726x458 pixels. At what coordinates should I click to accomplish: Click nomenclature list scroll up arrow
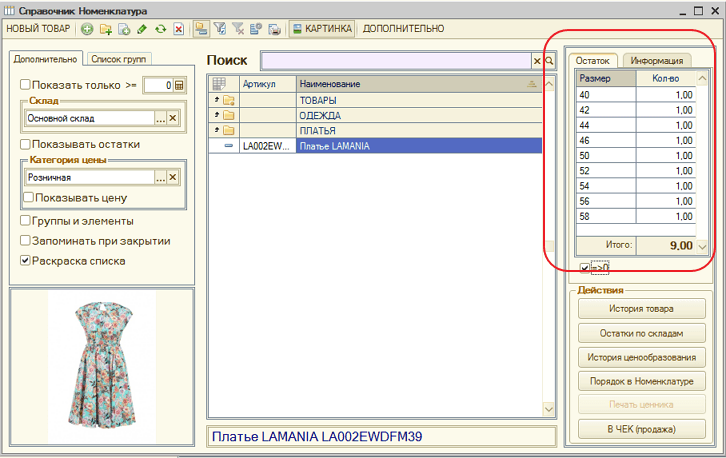pos(549,84)
